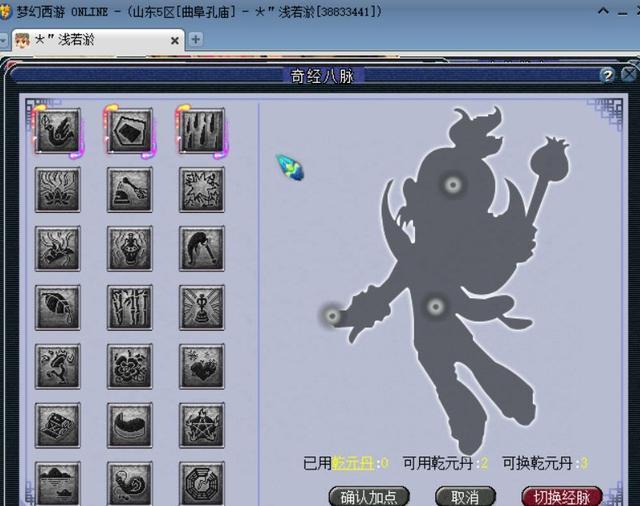Open help via the question mark icon

pyautogui.click(x=607, y=75)
